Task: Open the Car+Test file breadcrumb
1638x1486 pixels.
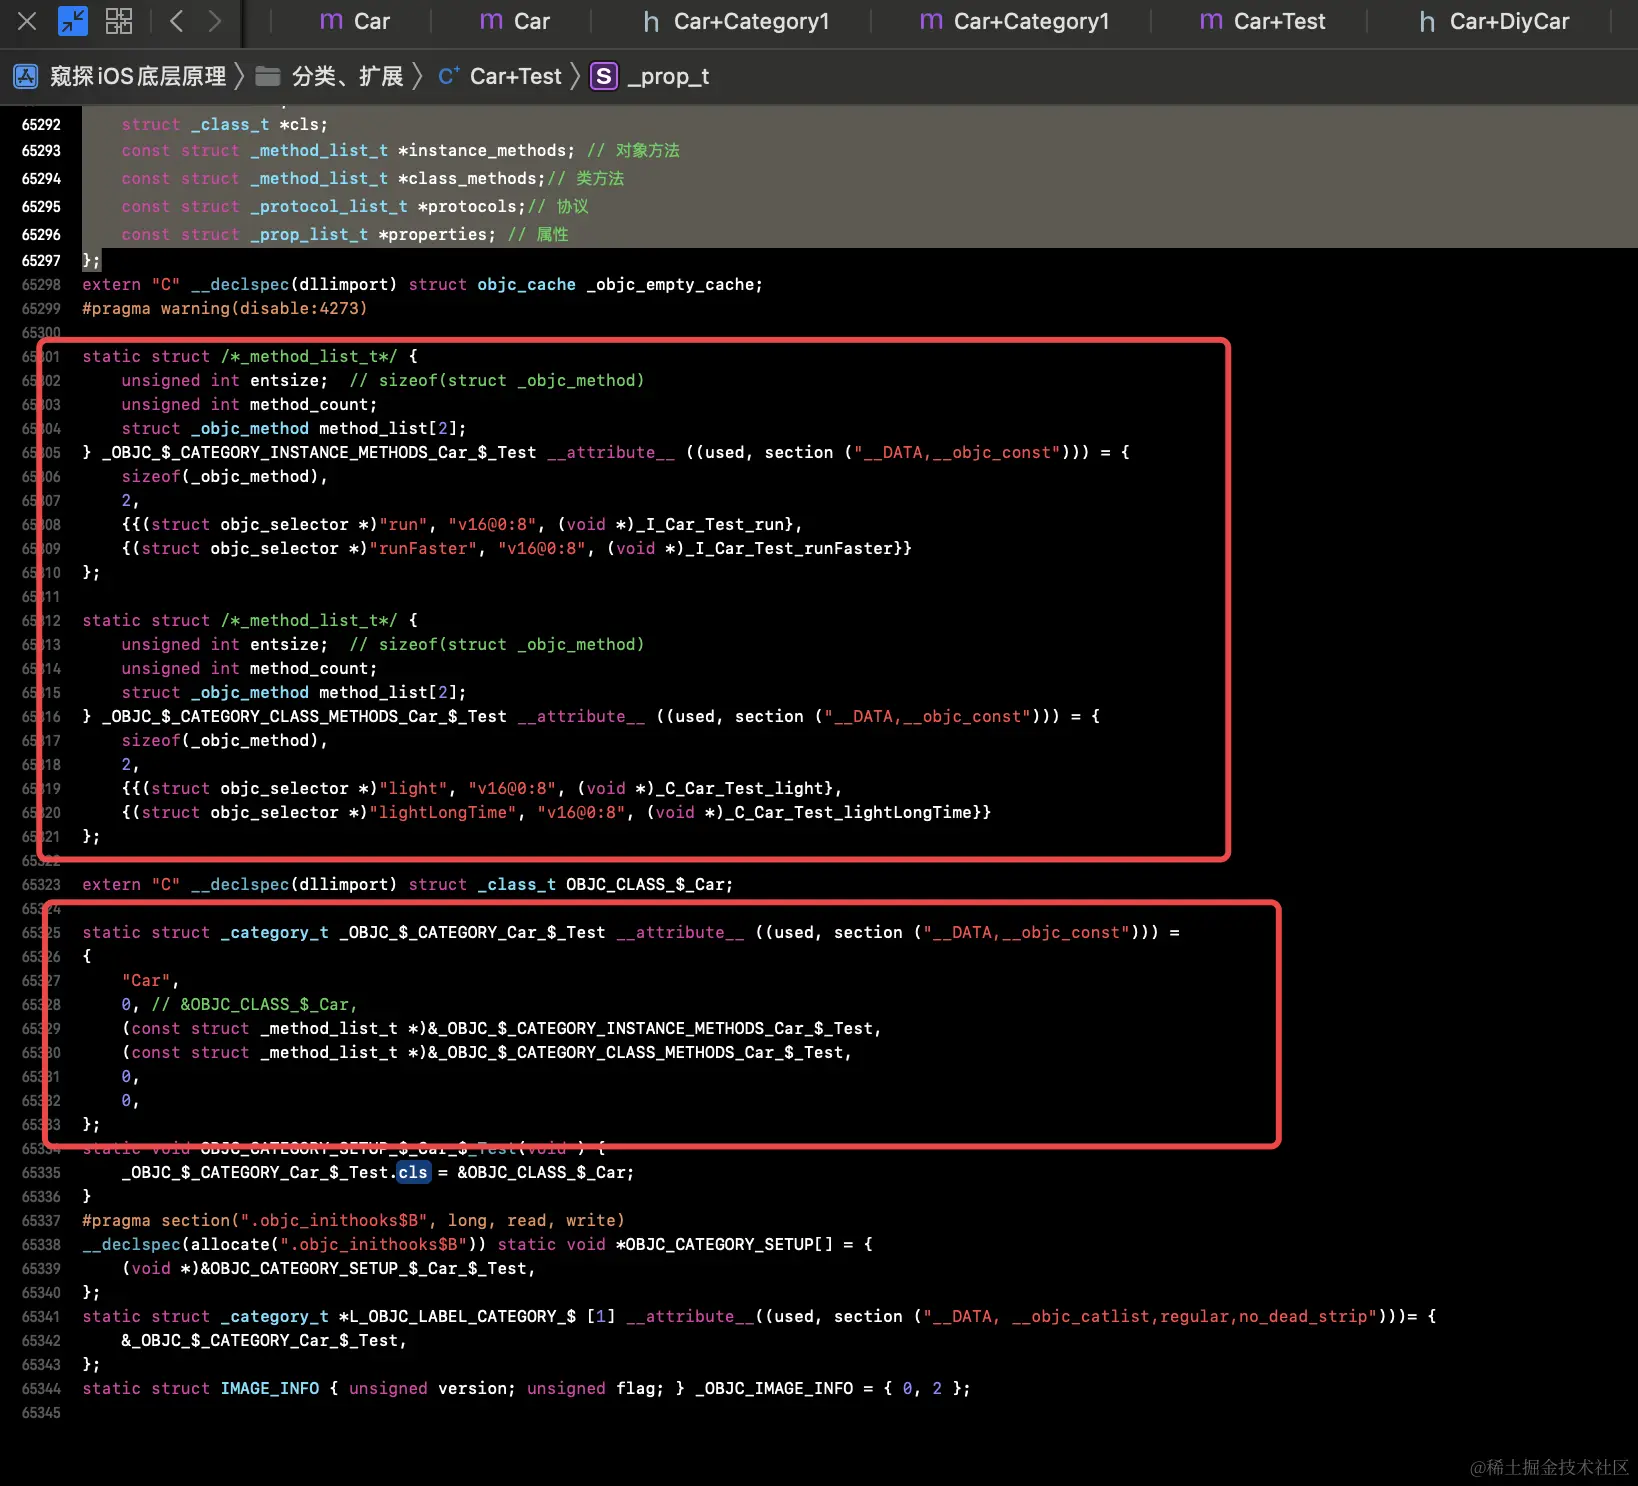Action: (516, 76)
